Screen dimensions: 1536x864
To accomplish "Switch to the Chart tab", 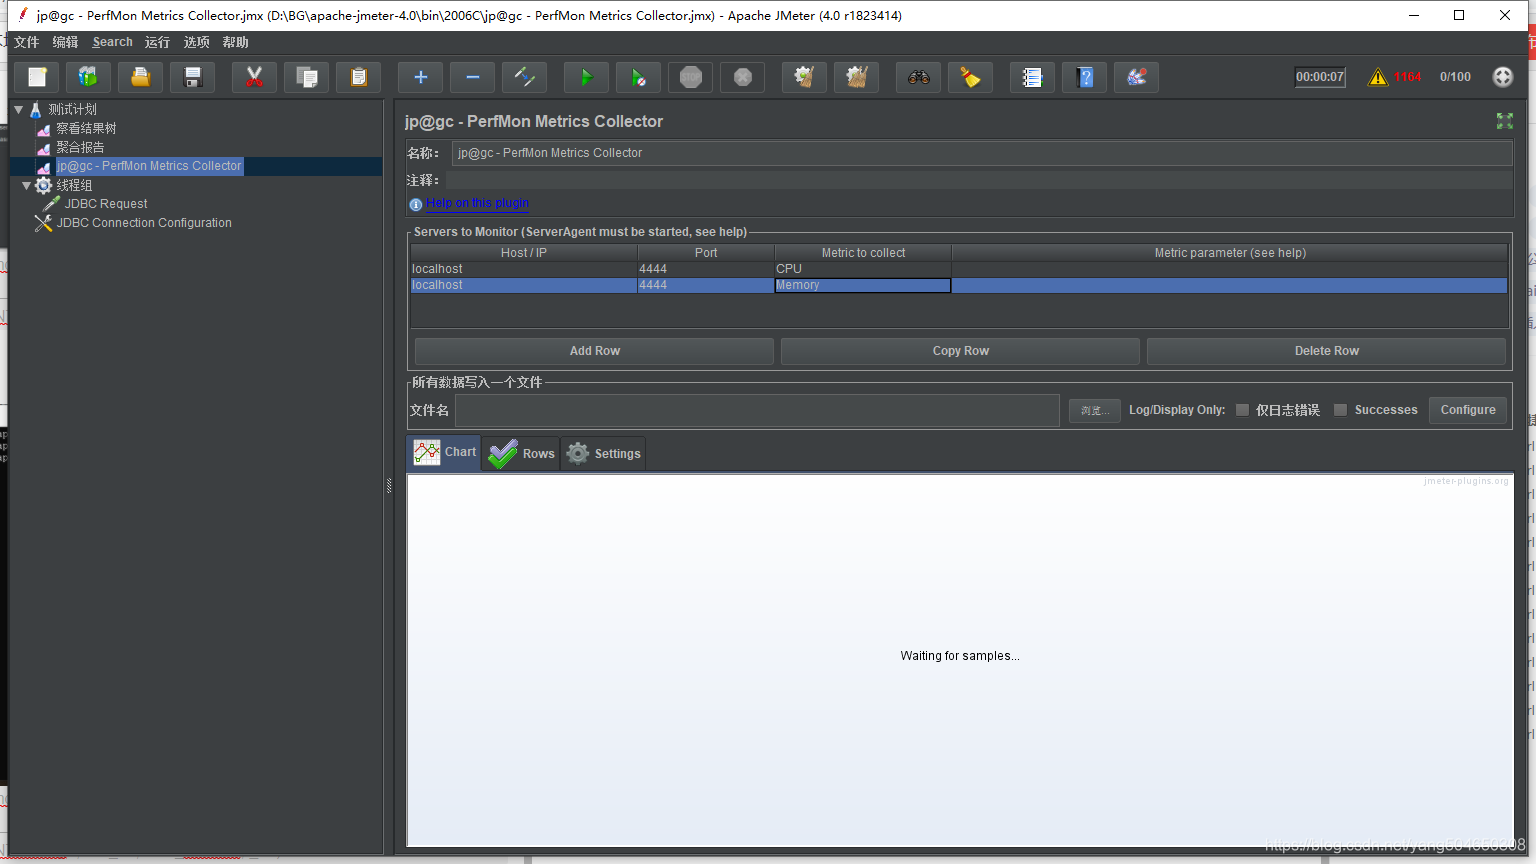I will click(444, 452).
